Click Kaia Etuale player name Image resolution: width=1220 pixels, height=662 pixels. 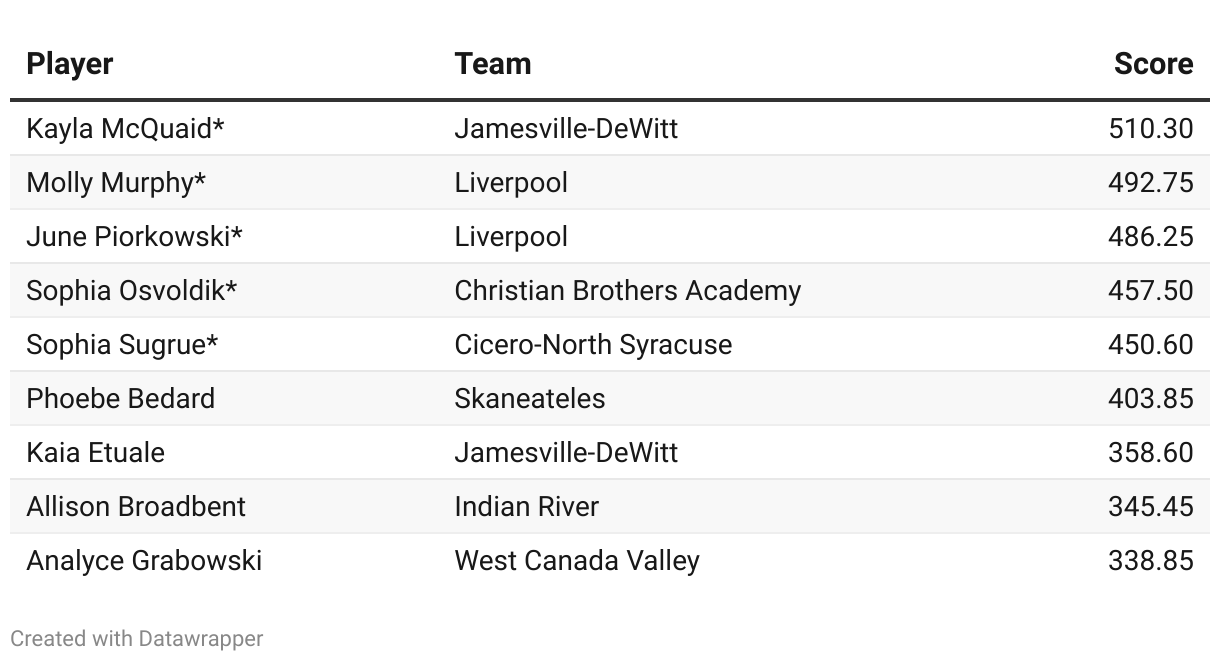tap(96, 453)
